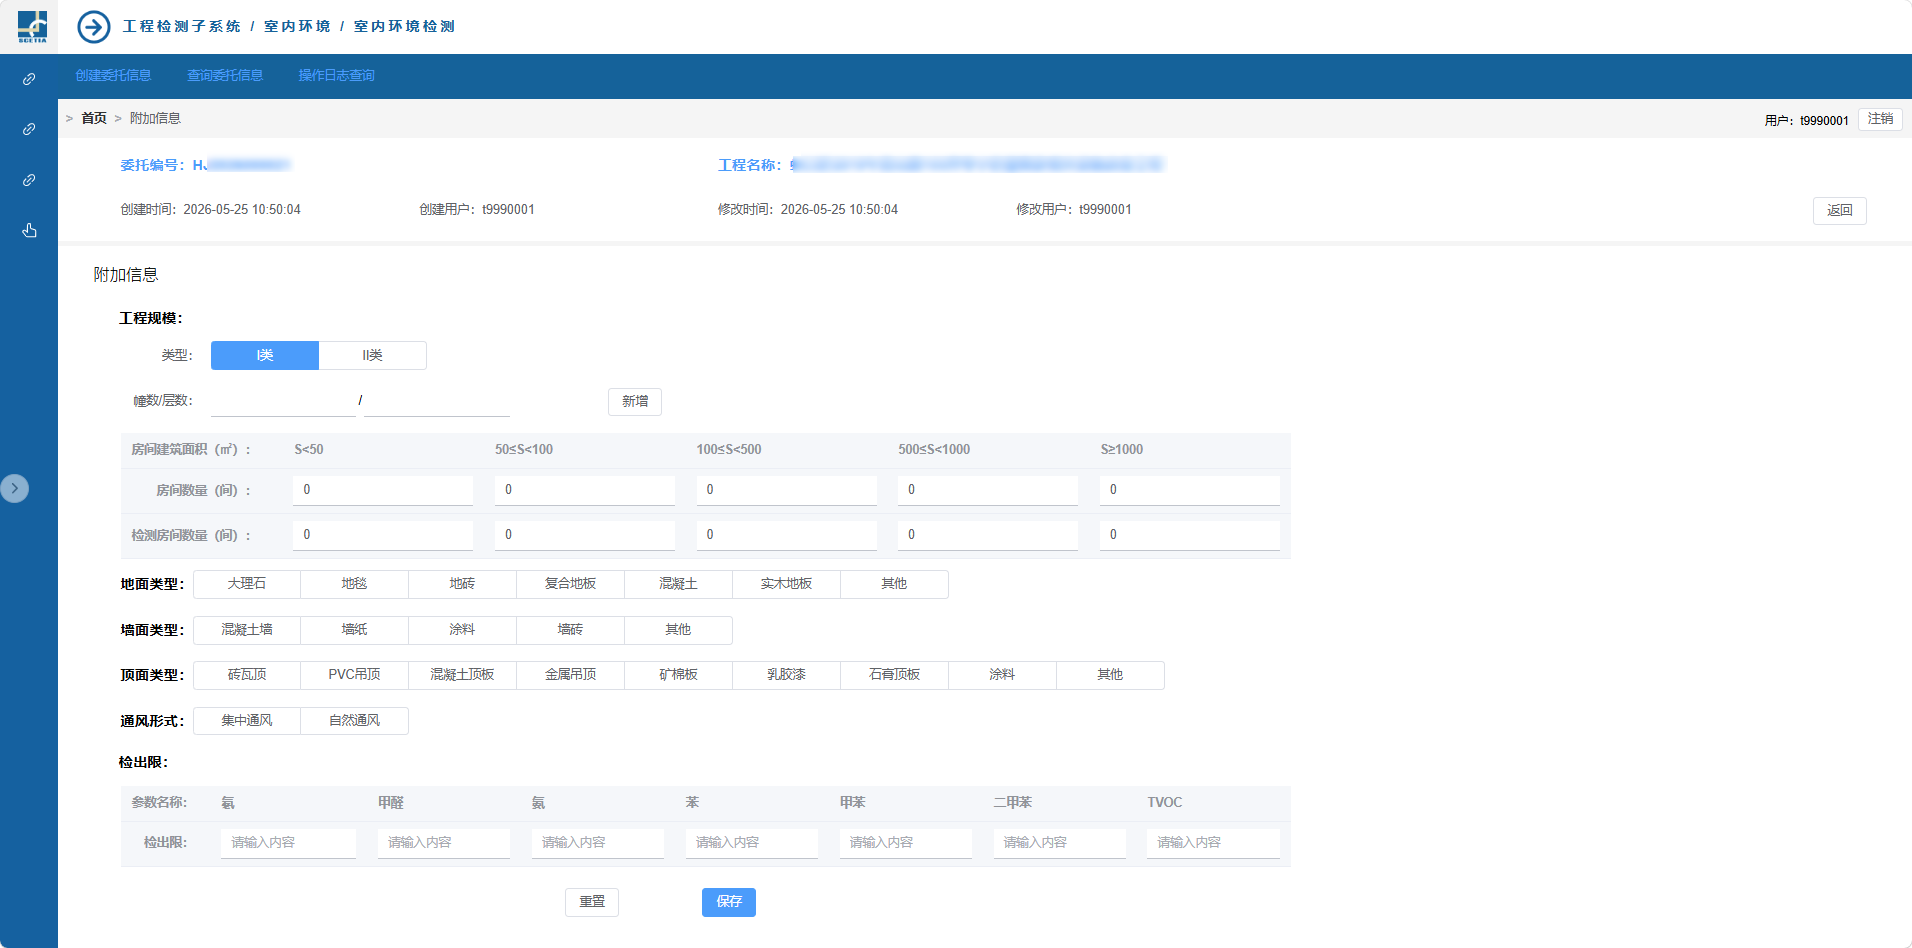1912x948 pixels.
Task: Click the hand pointer icon in sidebar
Action: [x=29, y=230]
